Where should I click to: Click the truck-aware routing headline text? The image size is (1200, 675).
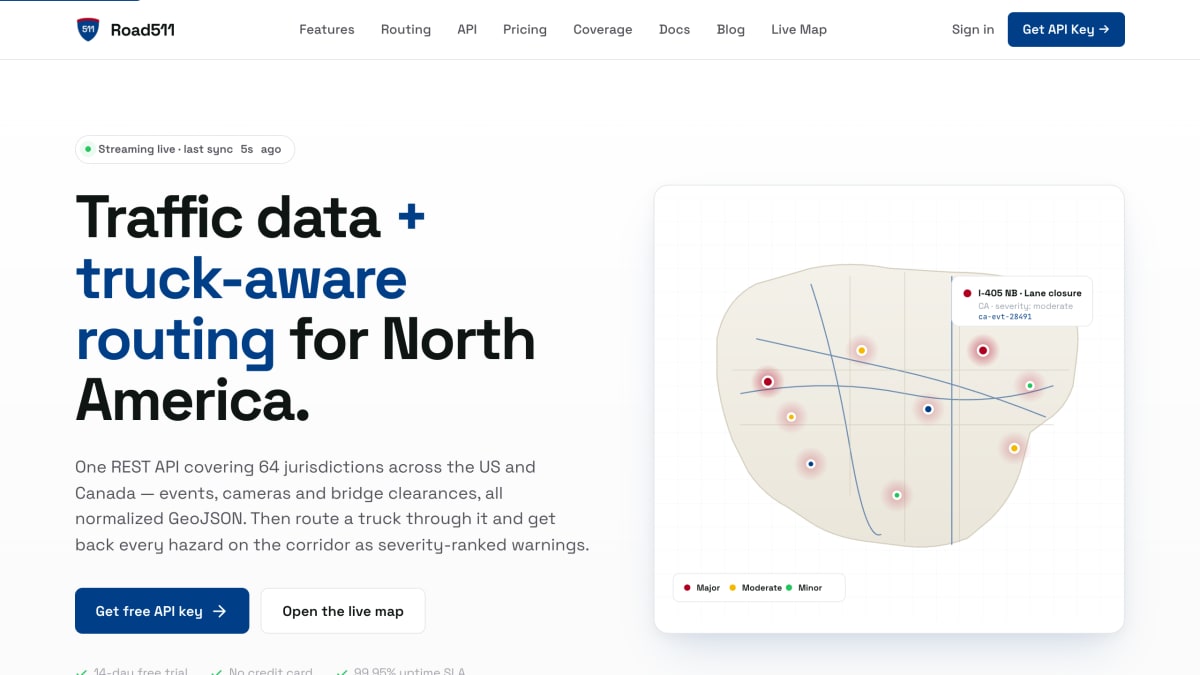click(x=241, y=309)
